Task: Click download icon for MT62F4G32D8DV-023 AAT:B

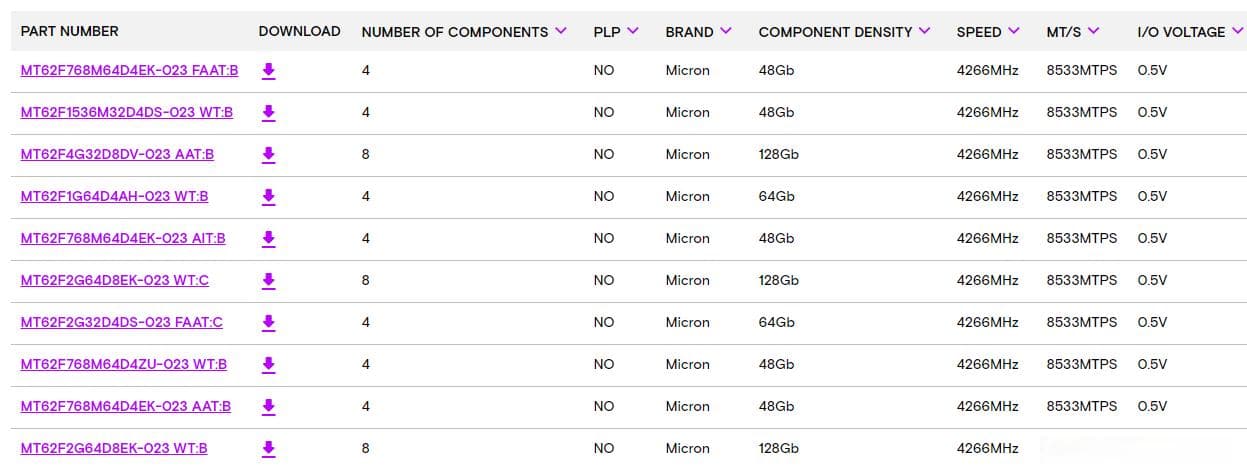Action: point(268,155)
